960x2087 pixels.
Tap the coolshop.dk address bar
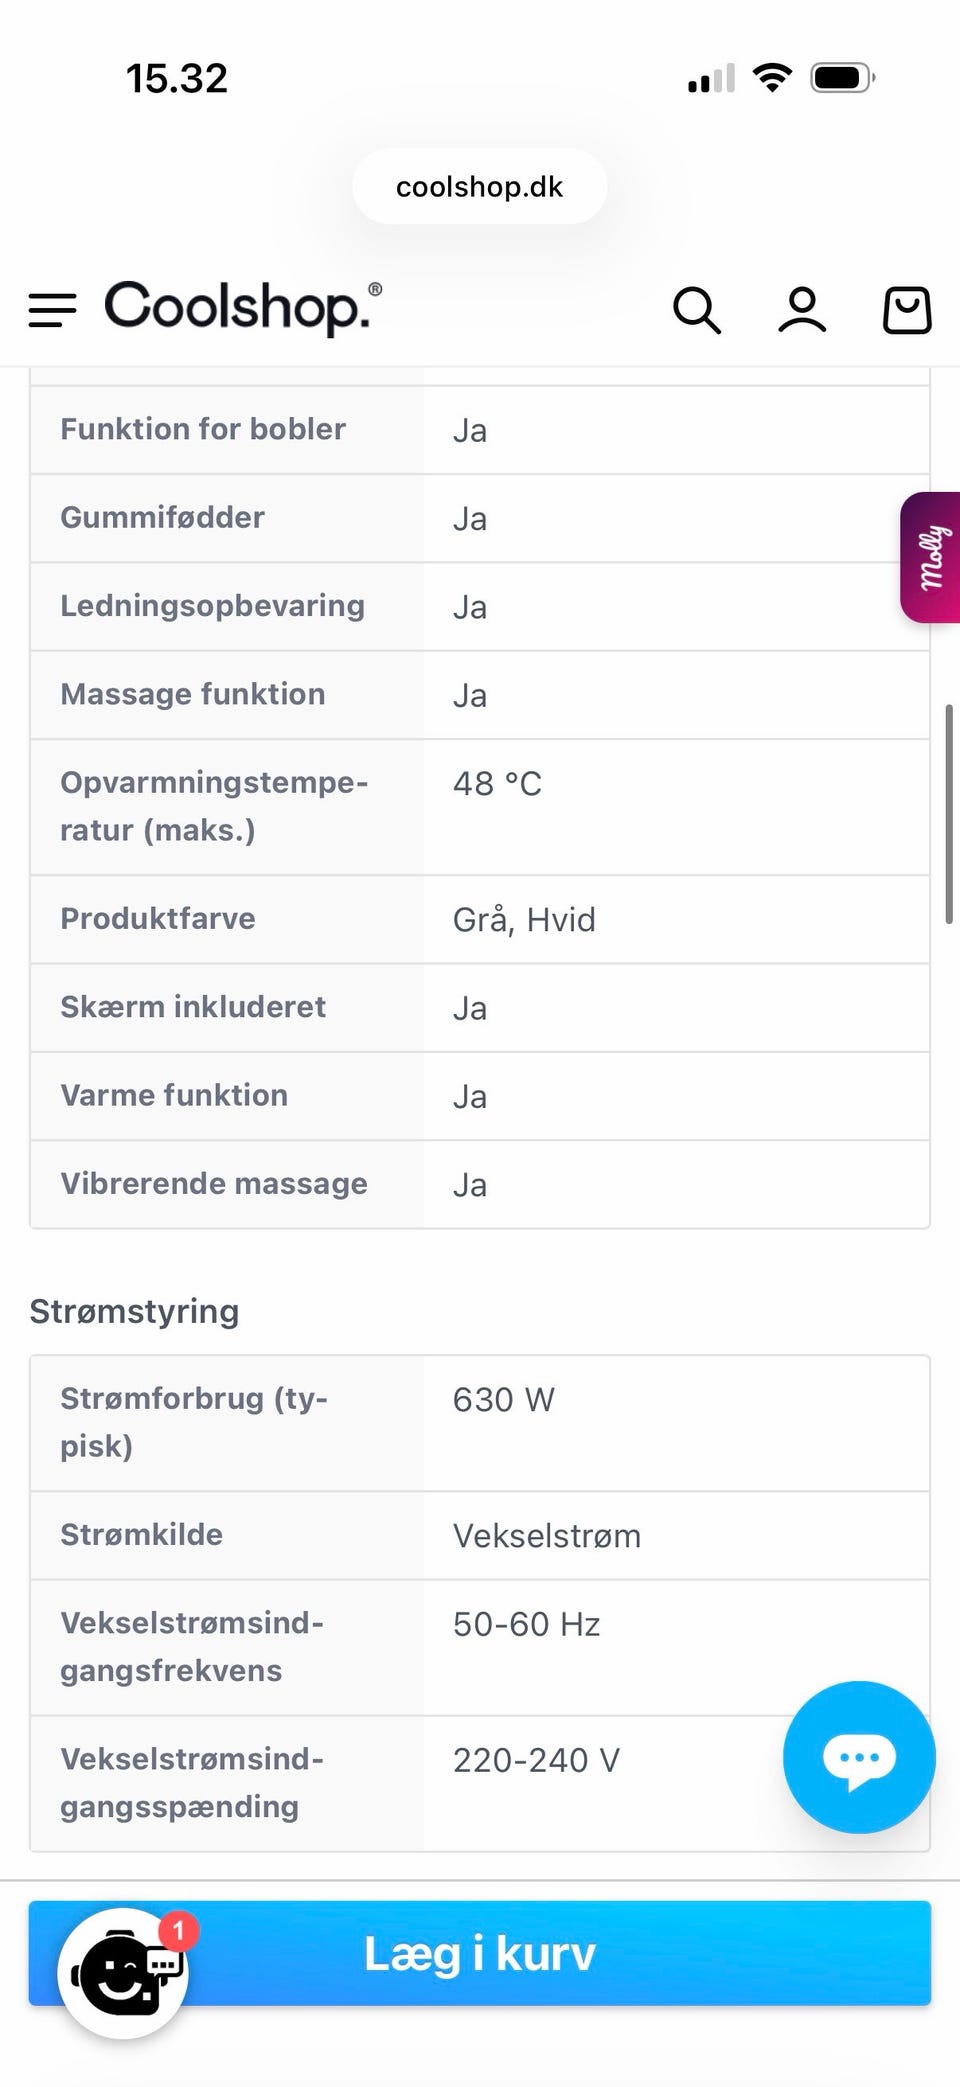pyautogui.click(x=479, y=187)
